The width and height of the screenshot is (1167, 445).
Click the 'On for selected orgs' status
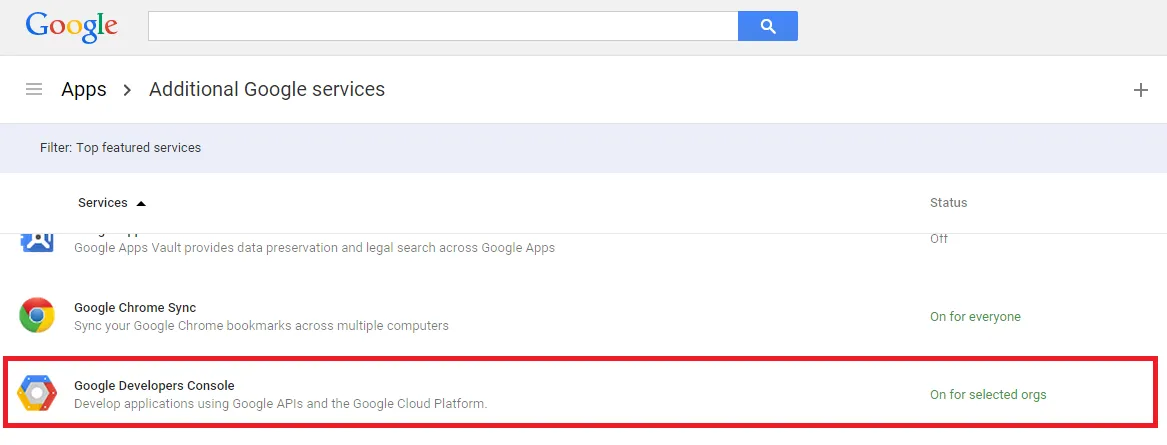click(x=988, y=394)
